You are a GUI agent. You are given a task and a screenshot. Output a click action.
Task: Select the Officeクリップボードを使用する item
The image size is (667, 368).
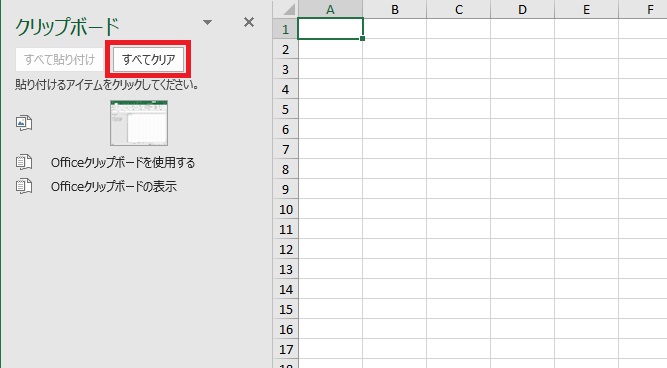pos(123,163)
